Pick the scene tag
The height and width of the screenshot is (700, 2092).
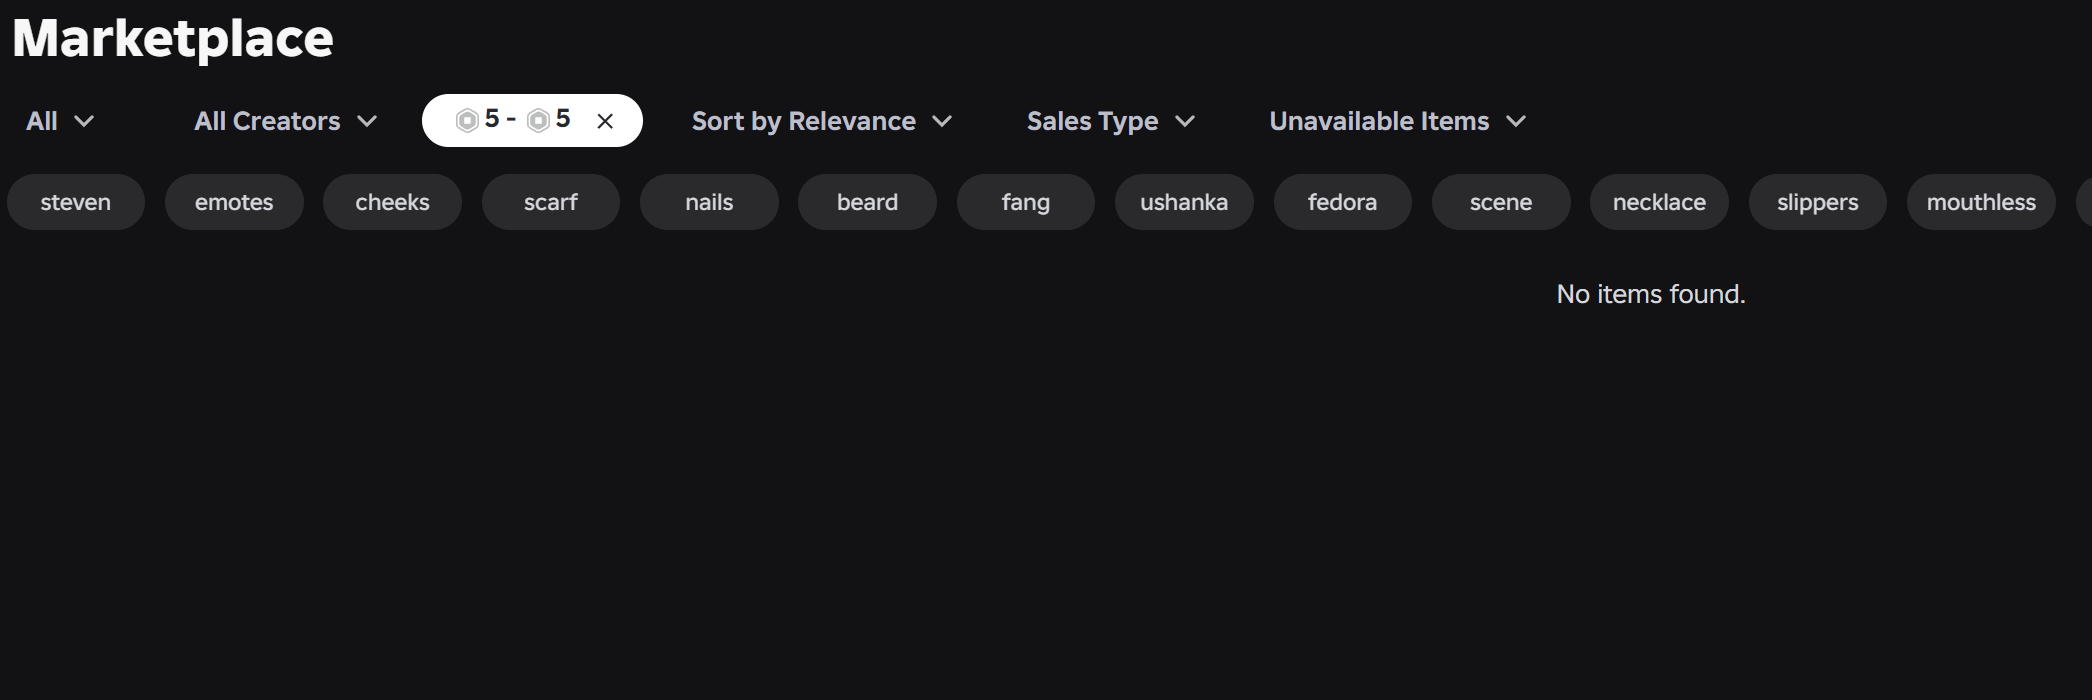coord(1501,202)
